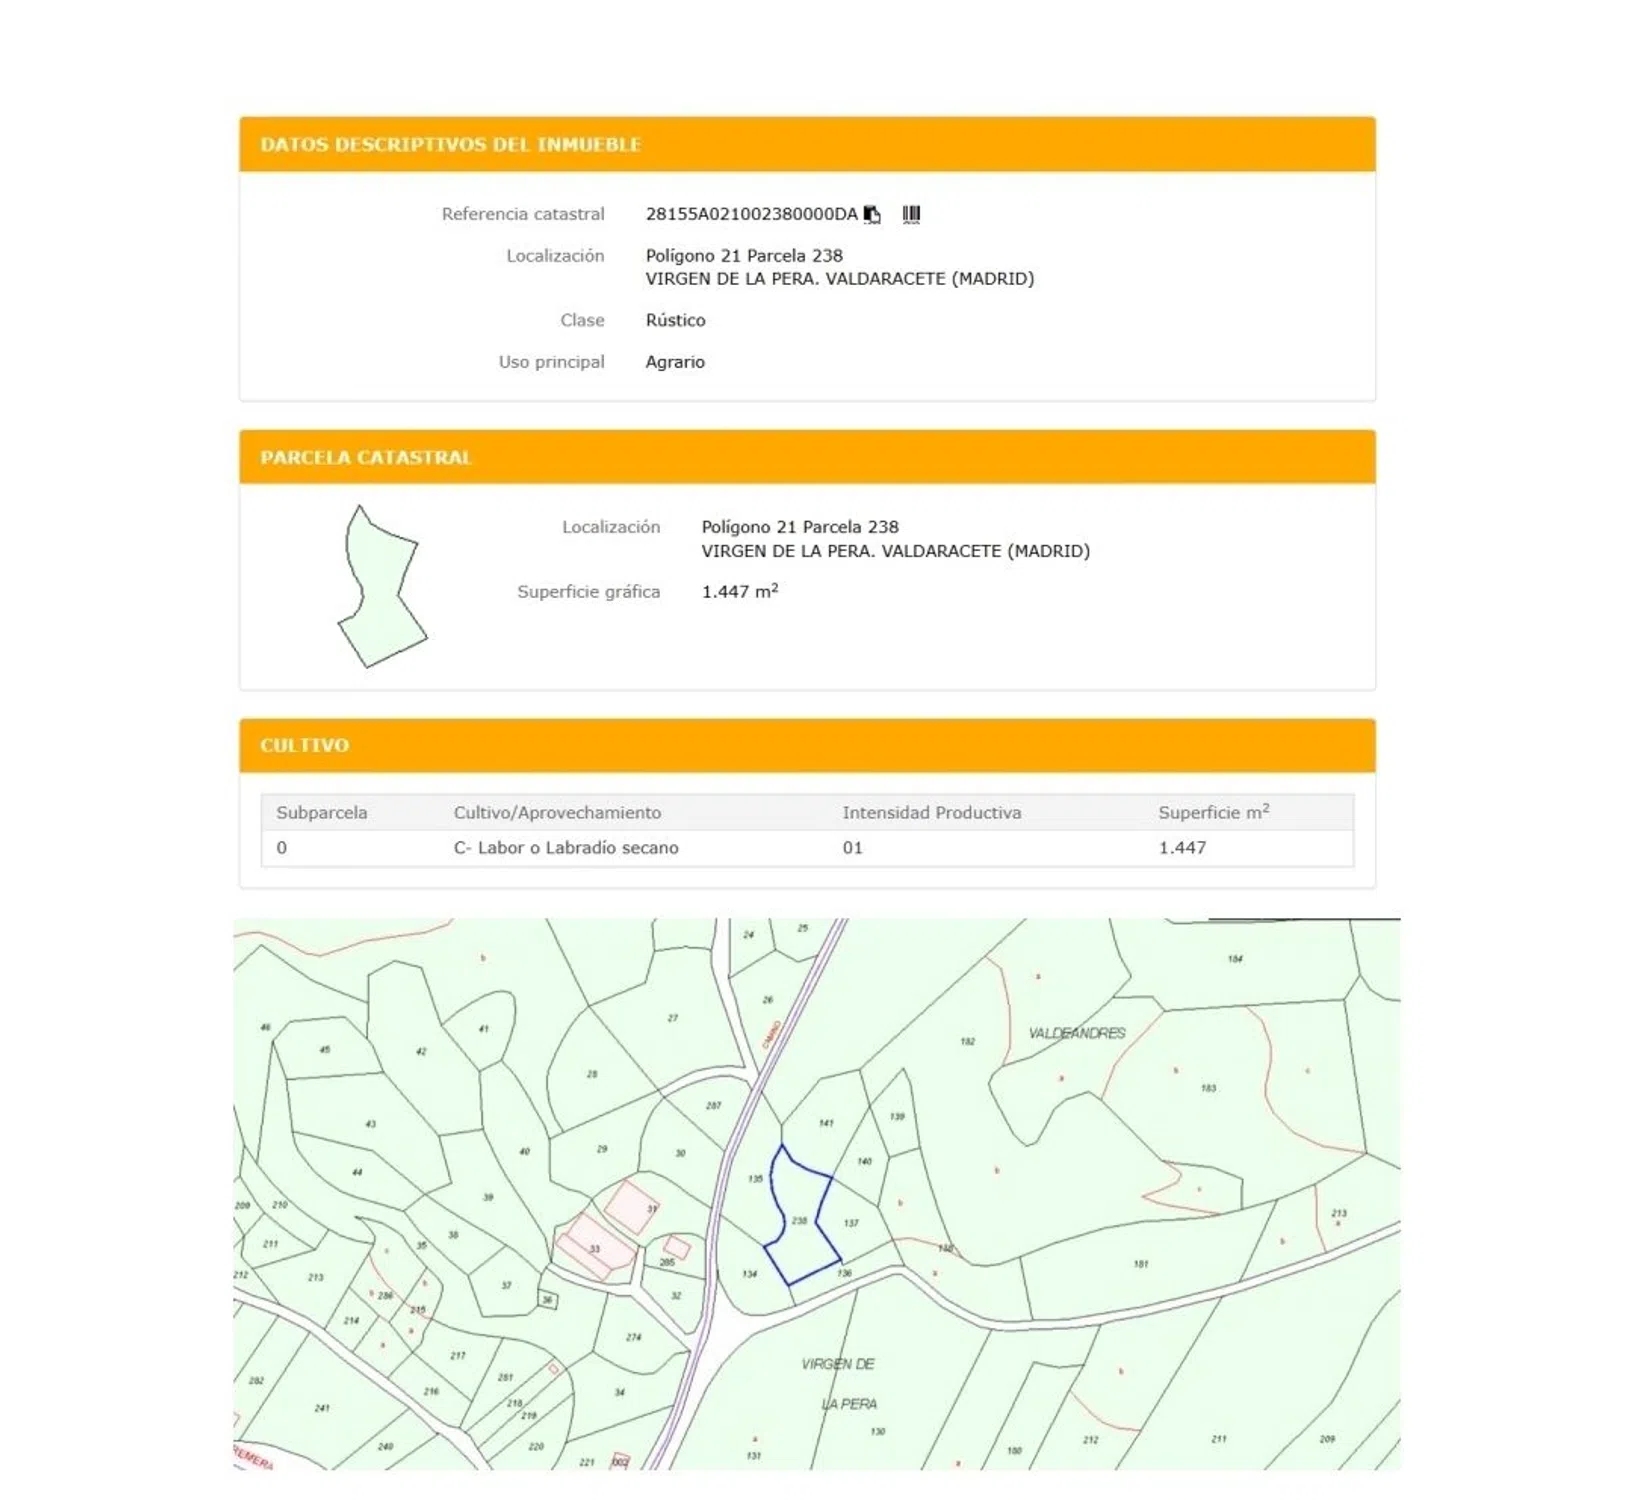Click the Rústico class value
The image size is (1633, 1500).
pos(675,321)
